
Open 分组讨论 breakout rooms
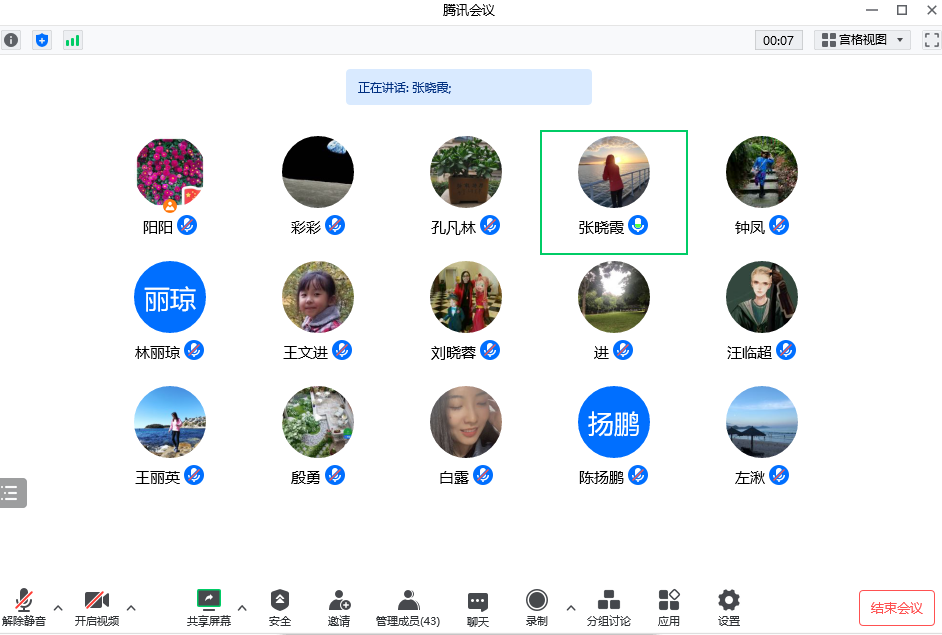tap(609, 607)
